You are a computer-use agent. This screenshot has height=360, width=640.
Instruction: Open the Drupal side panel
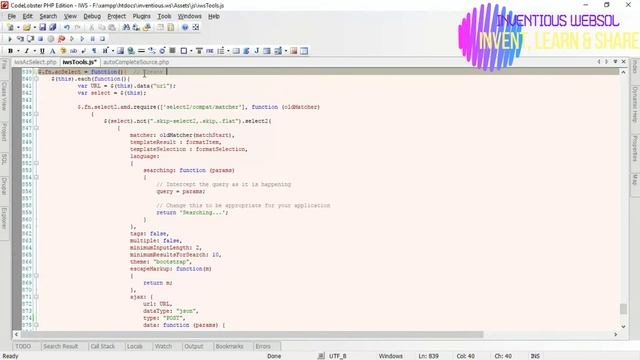[x=4, y=186]
